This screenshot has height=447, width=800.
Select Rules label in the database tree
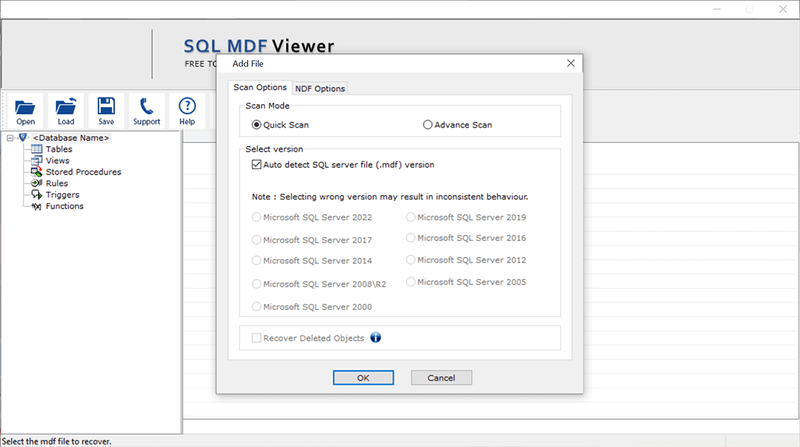click(x=57, y=183)
